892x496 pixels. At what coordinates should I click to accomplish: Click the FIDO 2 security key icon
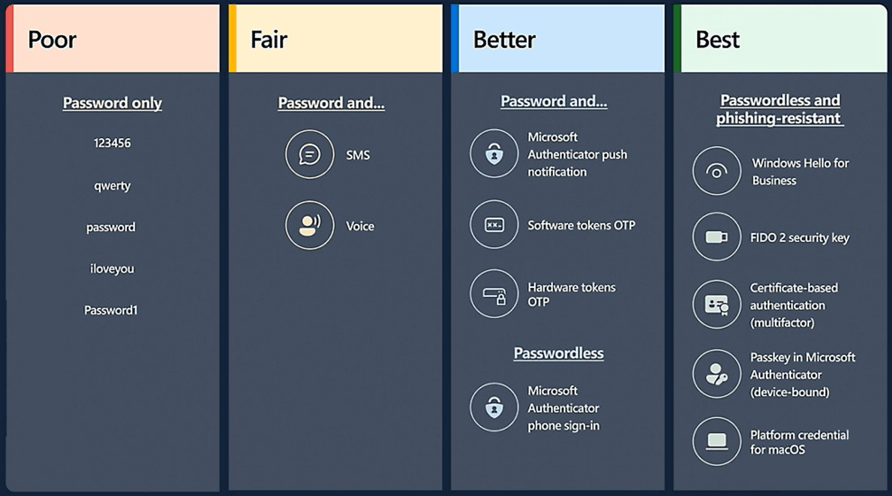point(717,237)
